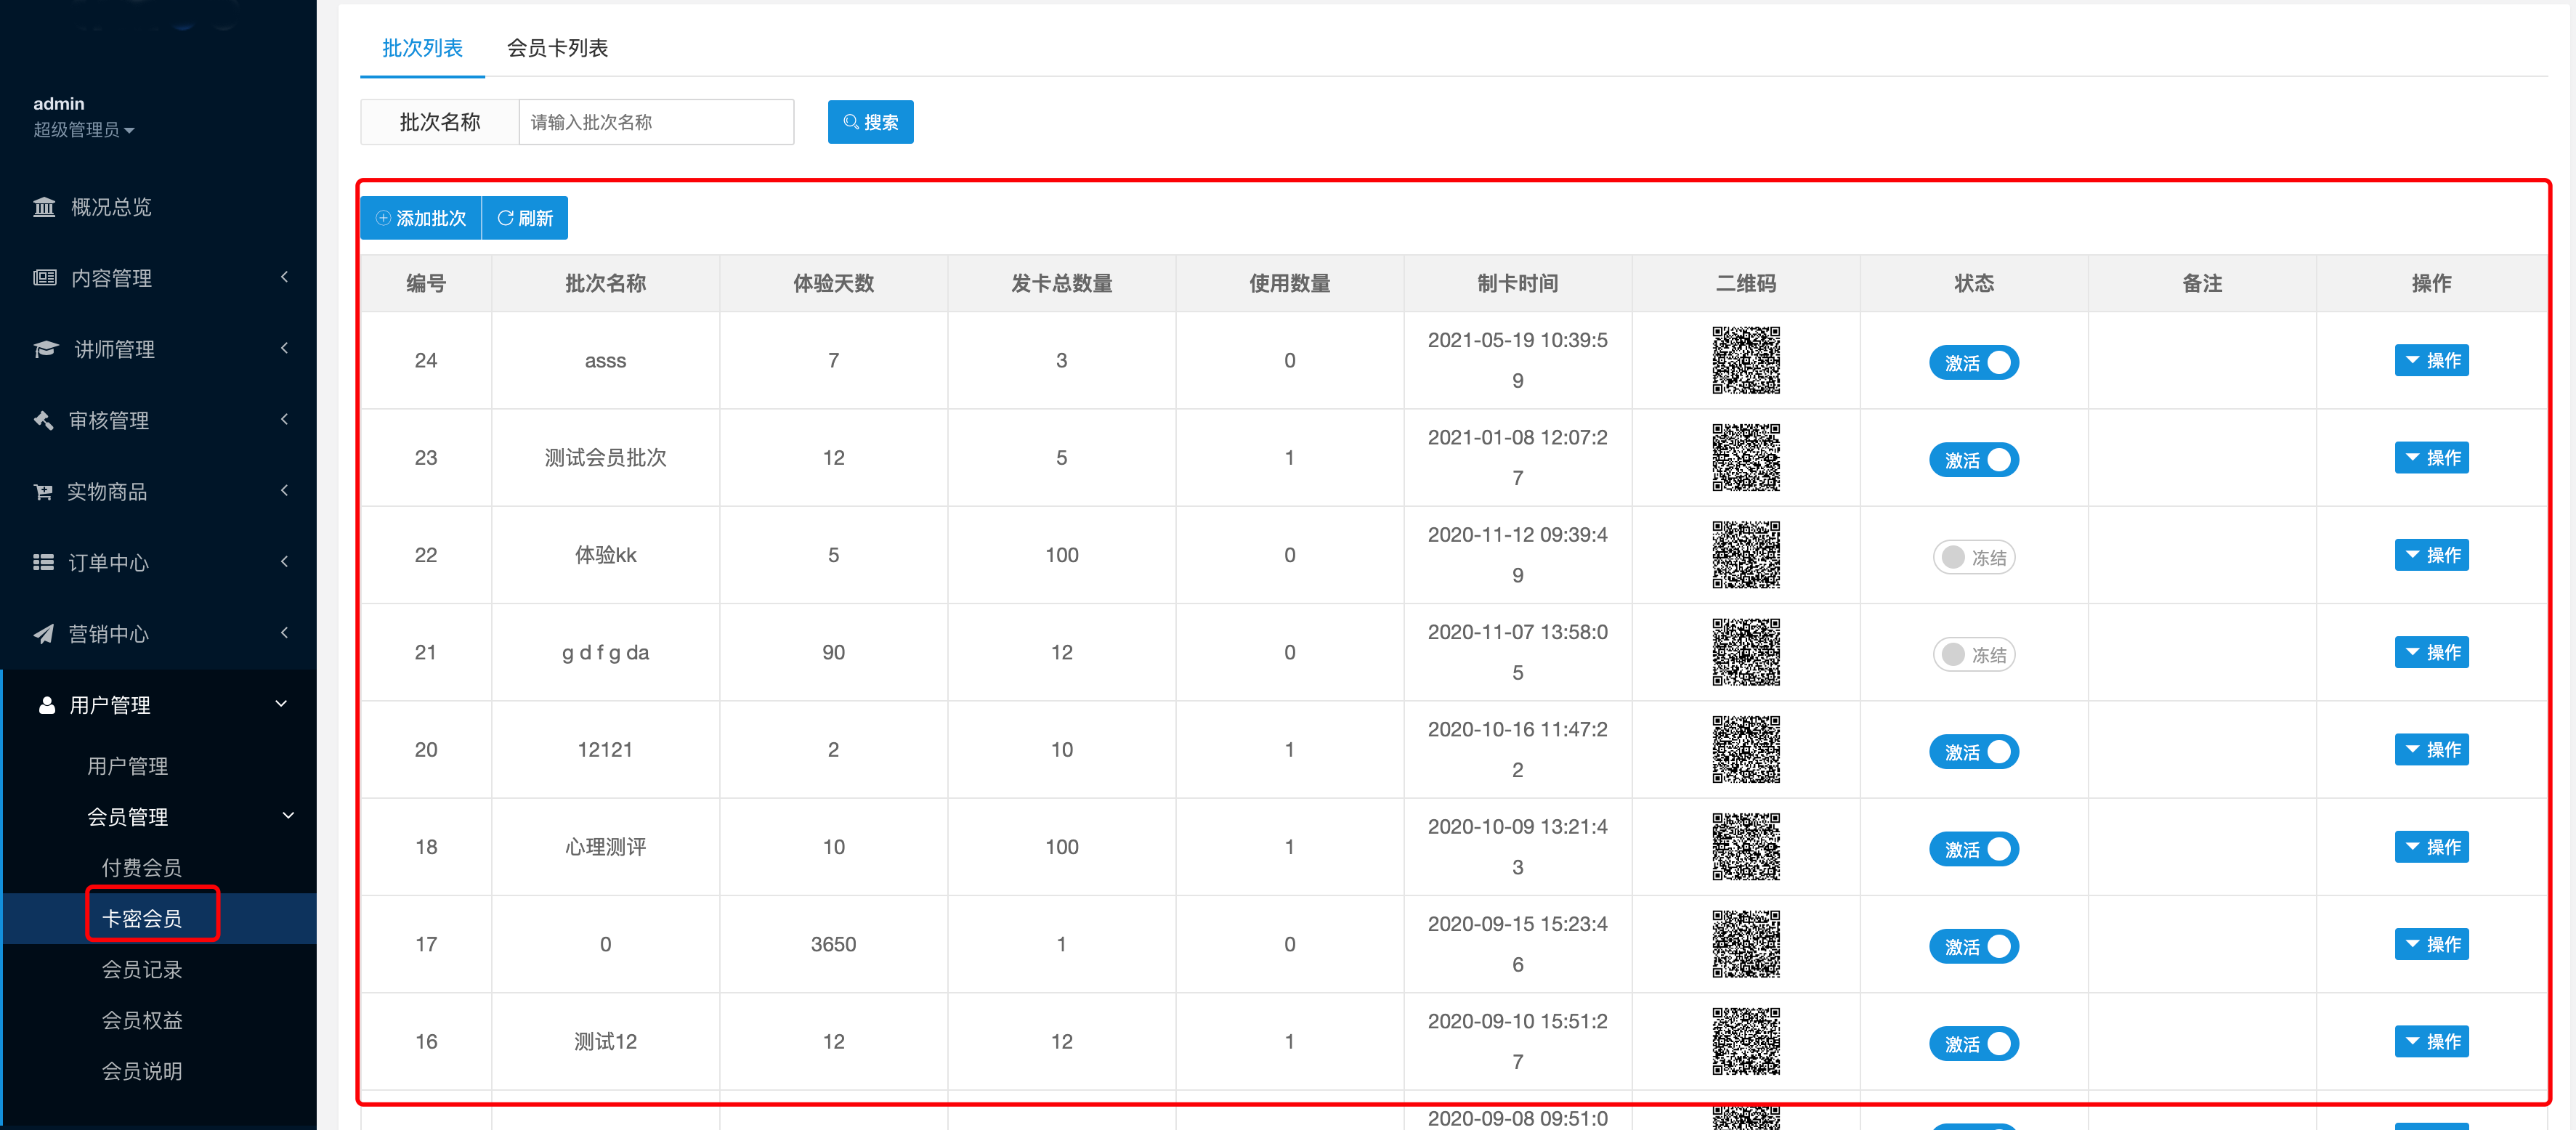2576x1130 pixels.
Task: Open 操作 dropdown for batch 23
Action: point(2431,457)
